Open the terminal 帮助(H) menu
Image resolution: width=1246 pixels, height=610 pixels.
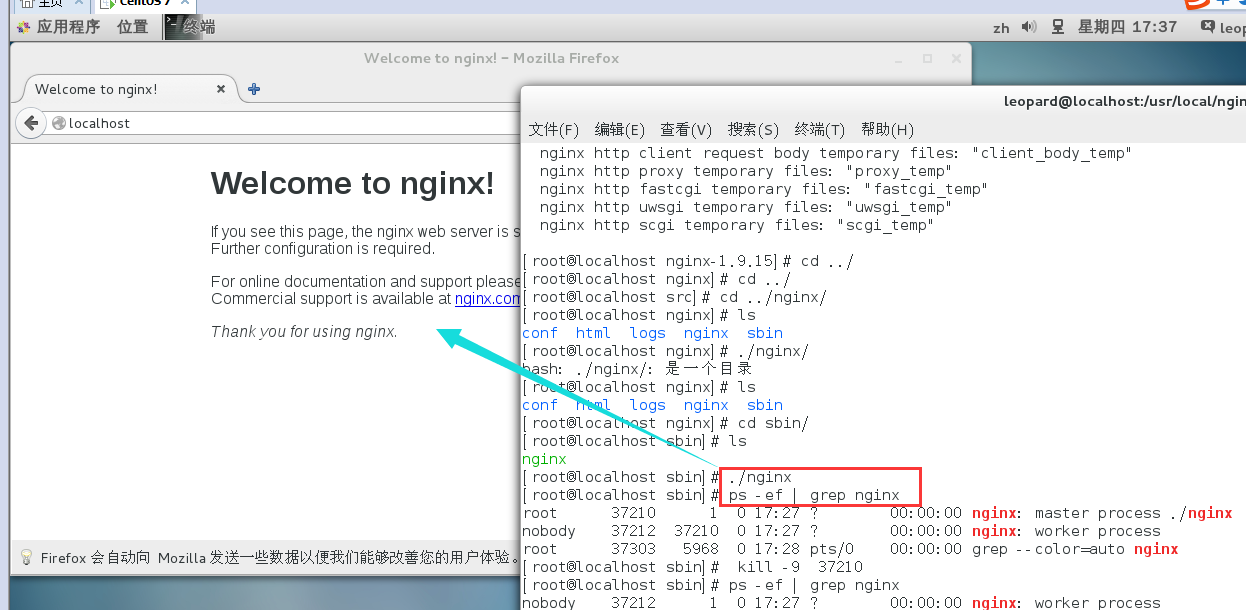point(887,130)
